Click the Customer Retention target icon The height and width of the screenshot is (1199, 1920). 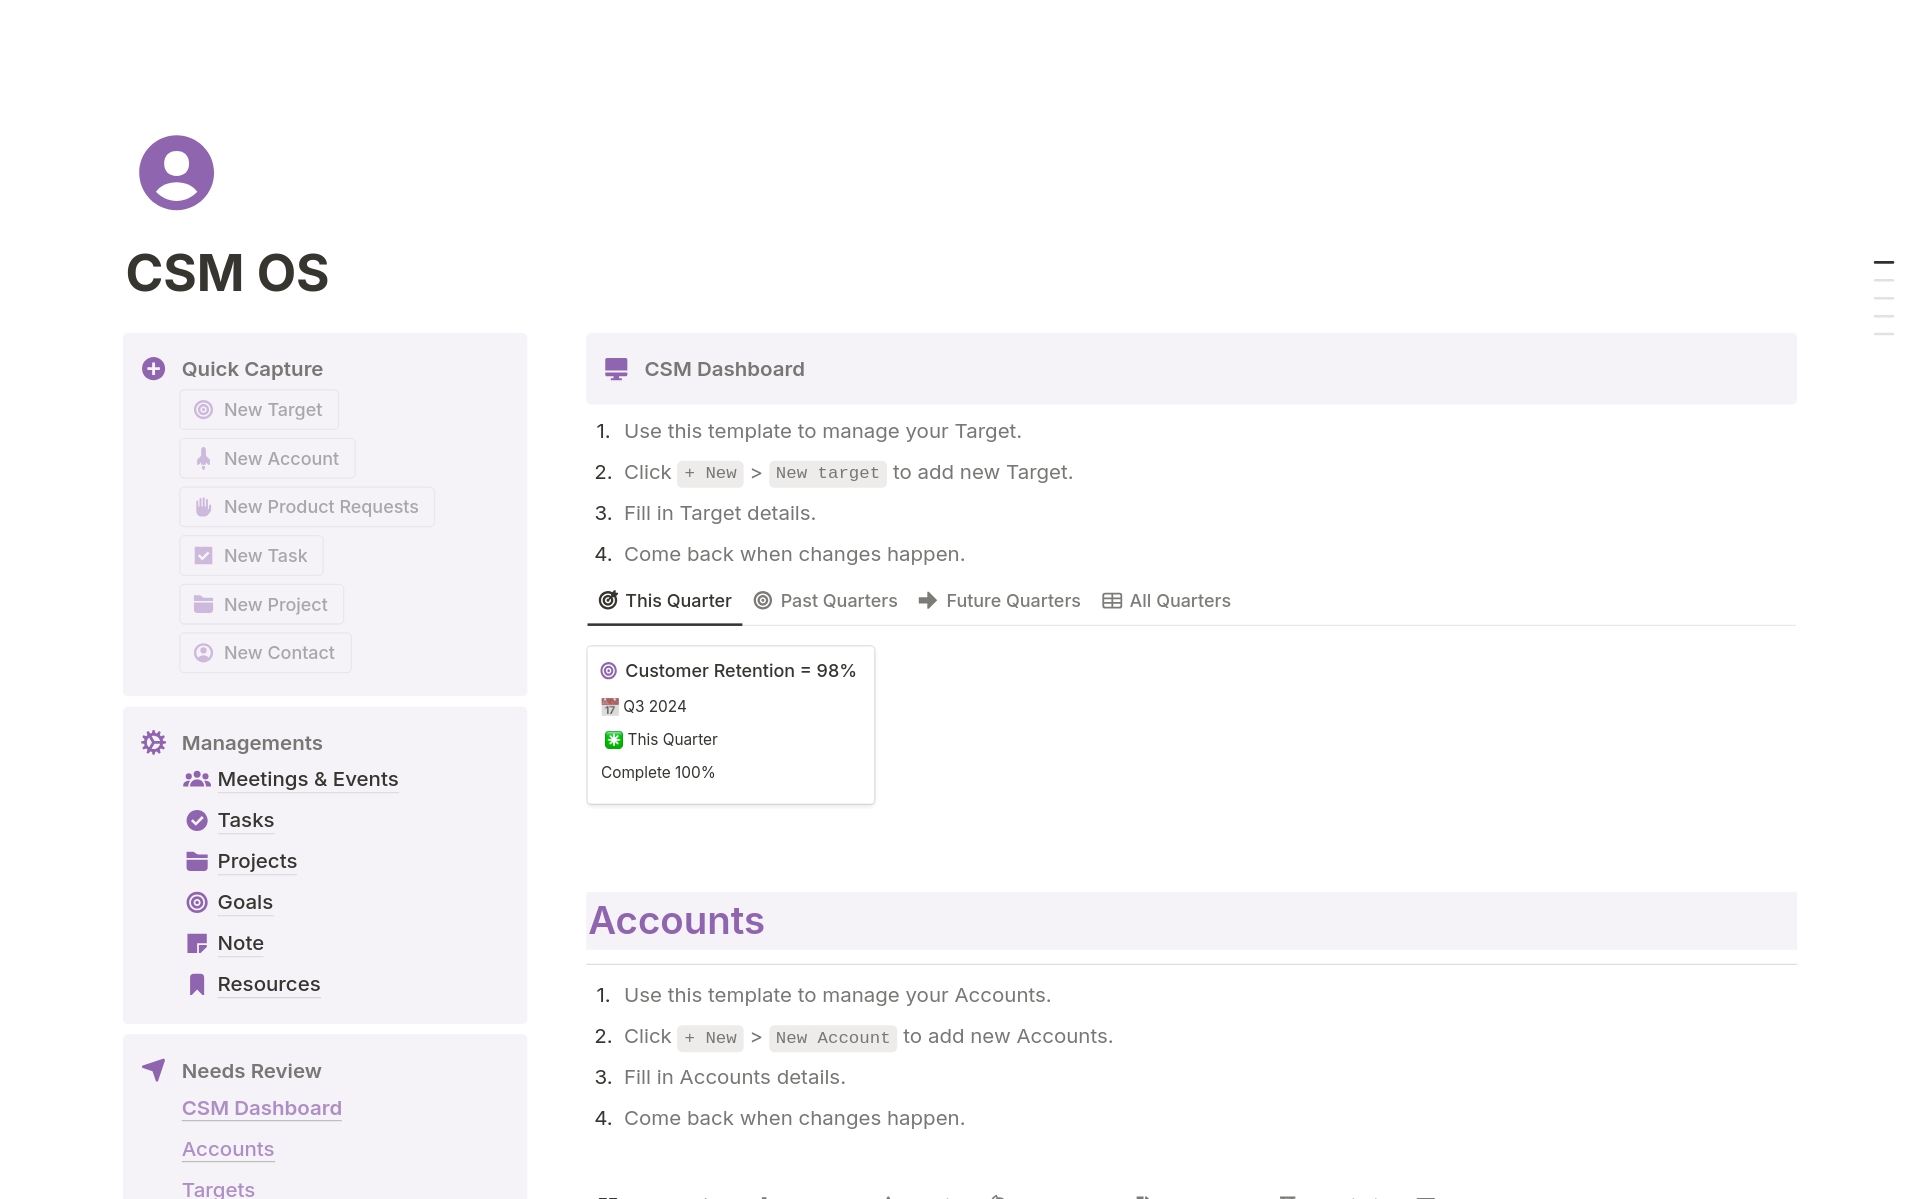coord(608,671)
